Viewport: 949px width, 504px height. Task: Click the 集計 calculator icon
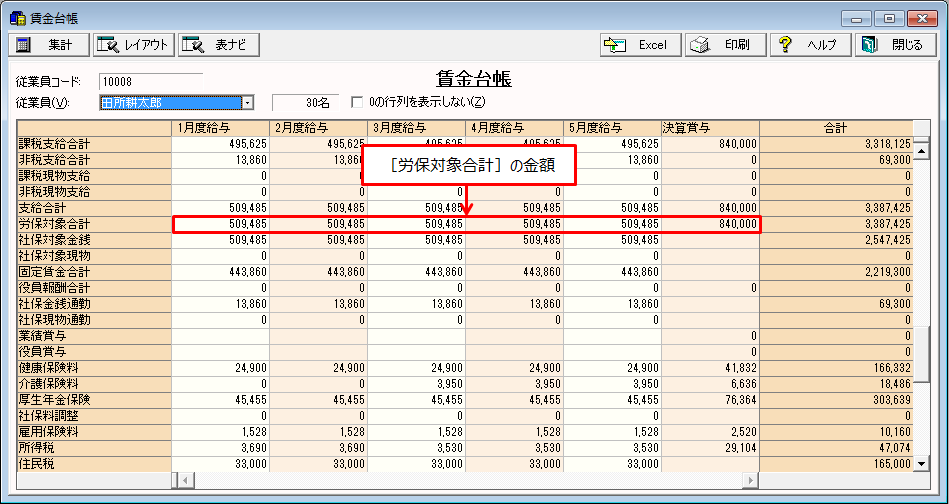[x=24, y=45]
